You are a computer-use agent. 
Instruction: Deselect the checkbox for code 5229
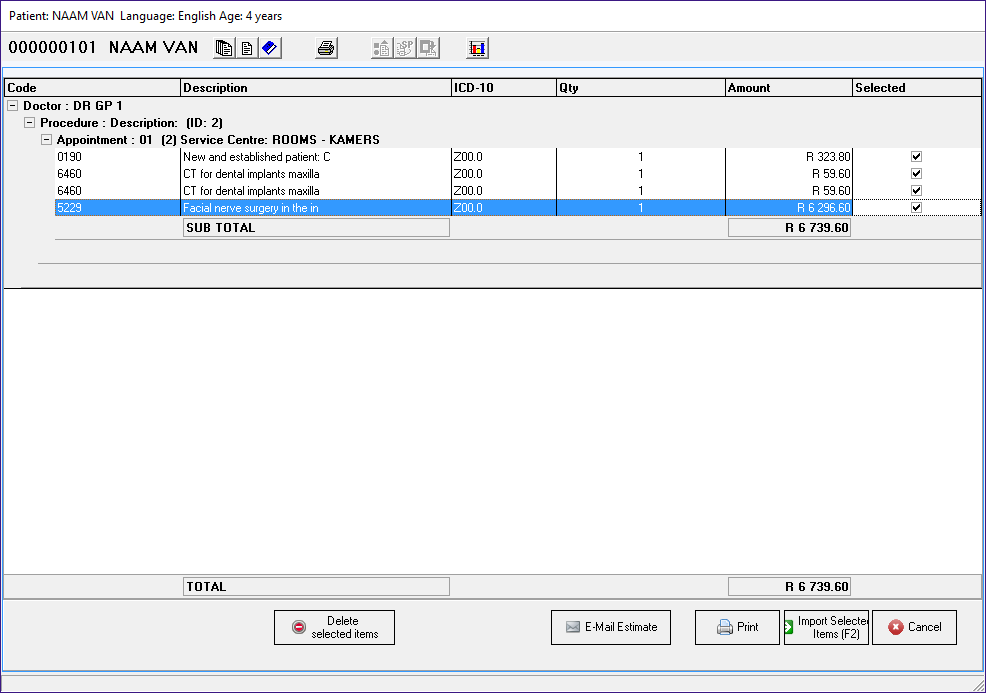click(916, 208)
